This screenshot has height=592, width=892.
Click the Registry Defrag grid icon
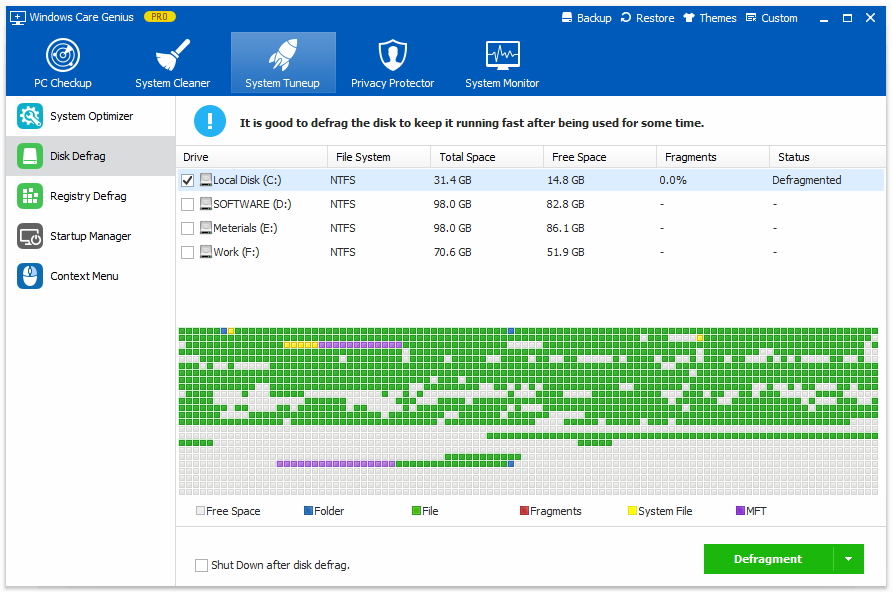pyautogui.click(x=30, y=196)
